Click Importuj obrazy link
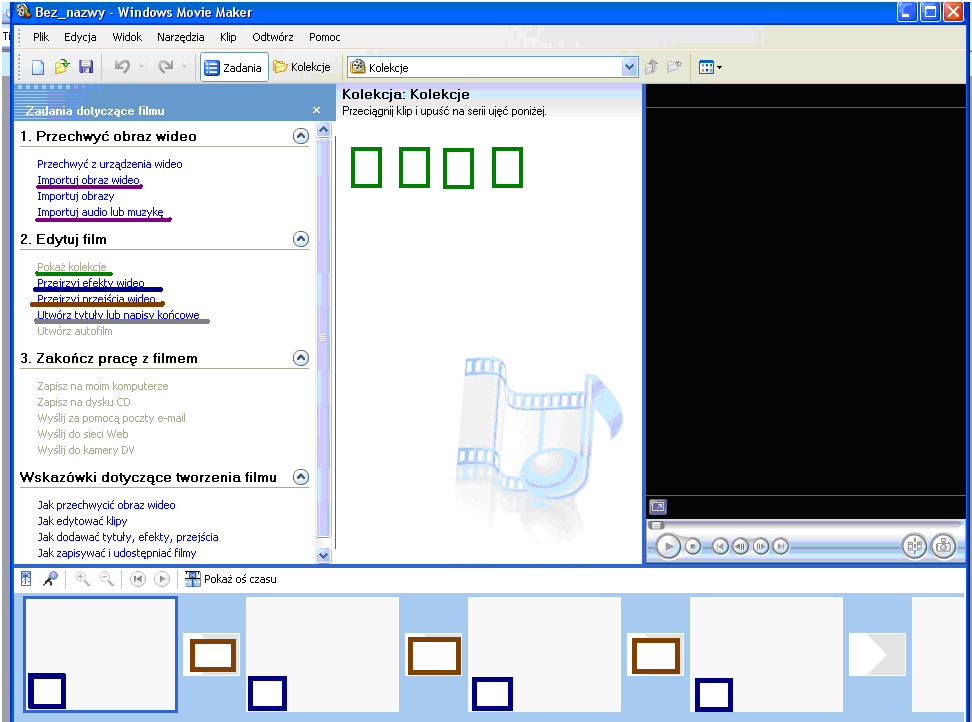972x722 pixels. (x=76, y=196)
